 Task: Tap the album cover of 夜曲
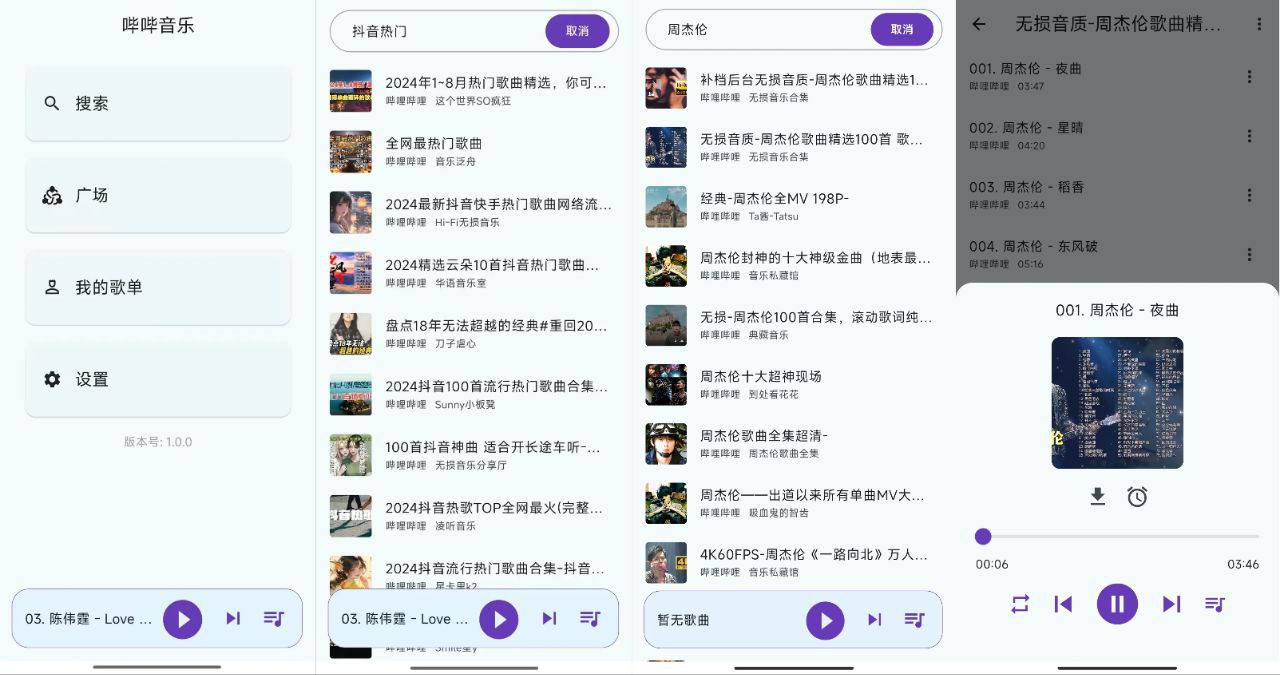(x=1117, y=403)
